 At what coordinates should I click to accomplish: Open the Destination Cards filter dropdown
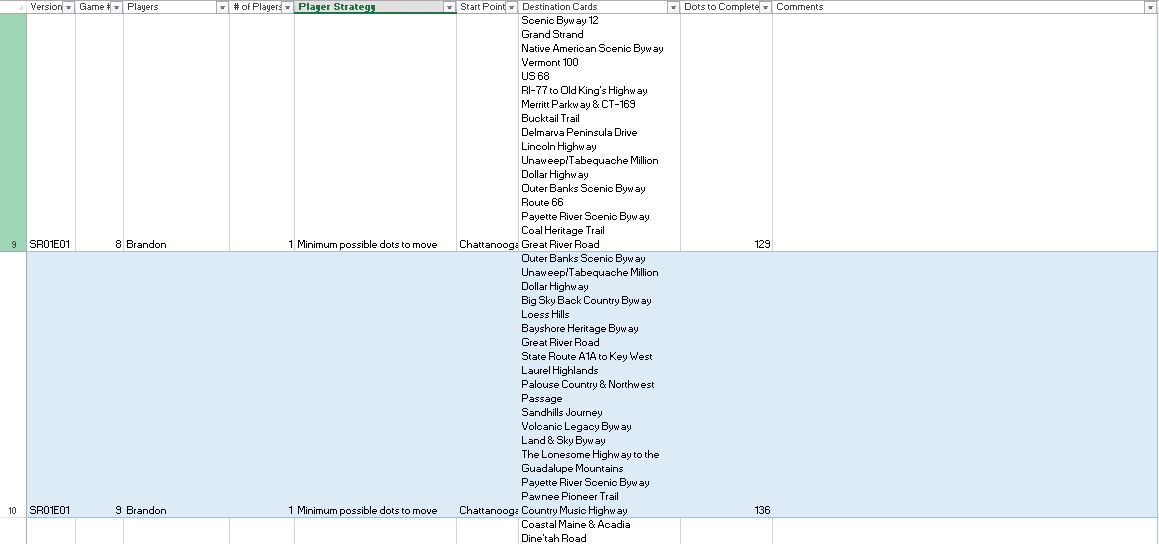[673, 7]
